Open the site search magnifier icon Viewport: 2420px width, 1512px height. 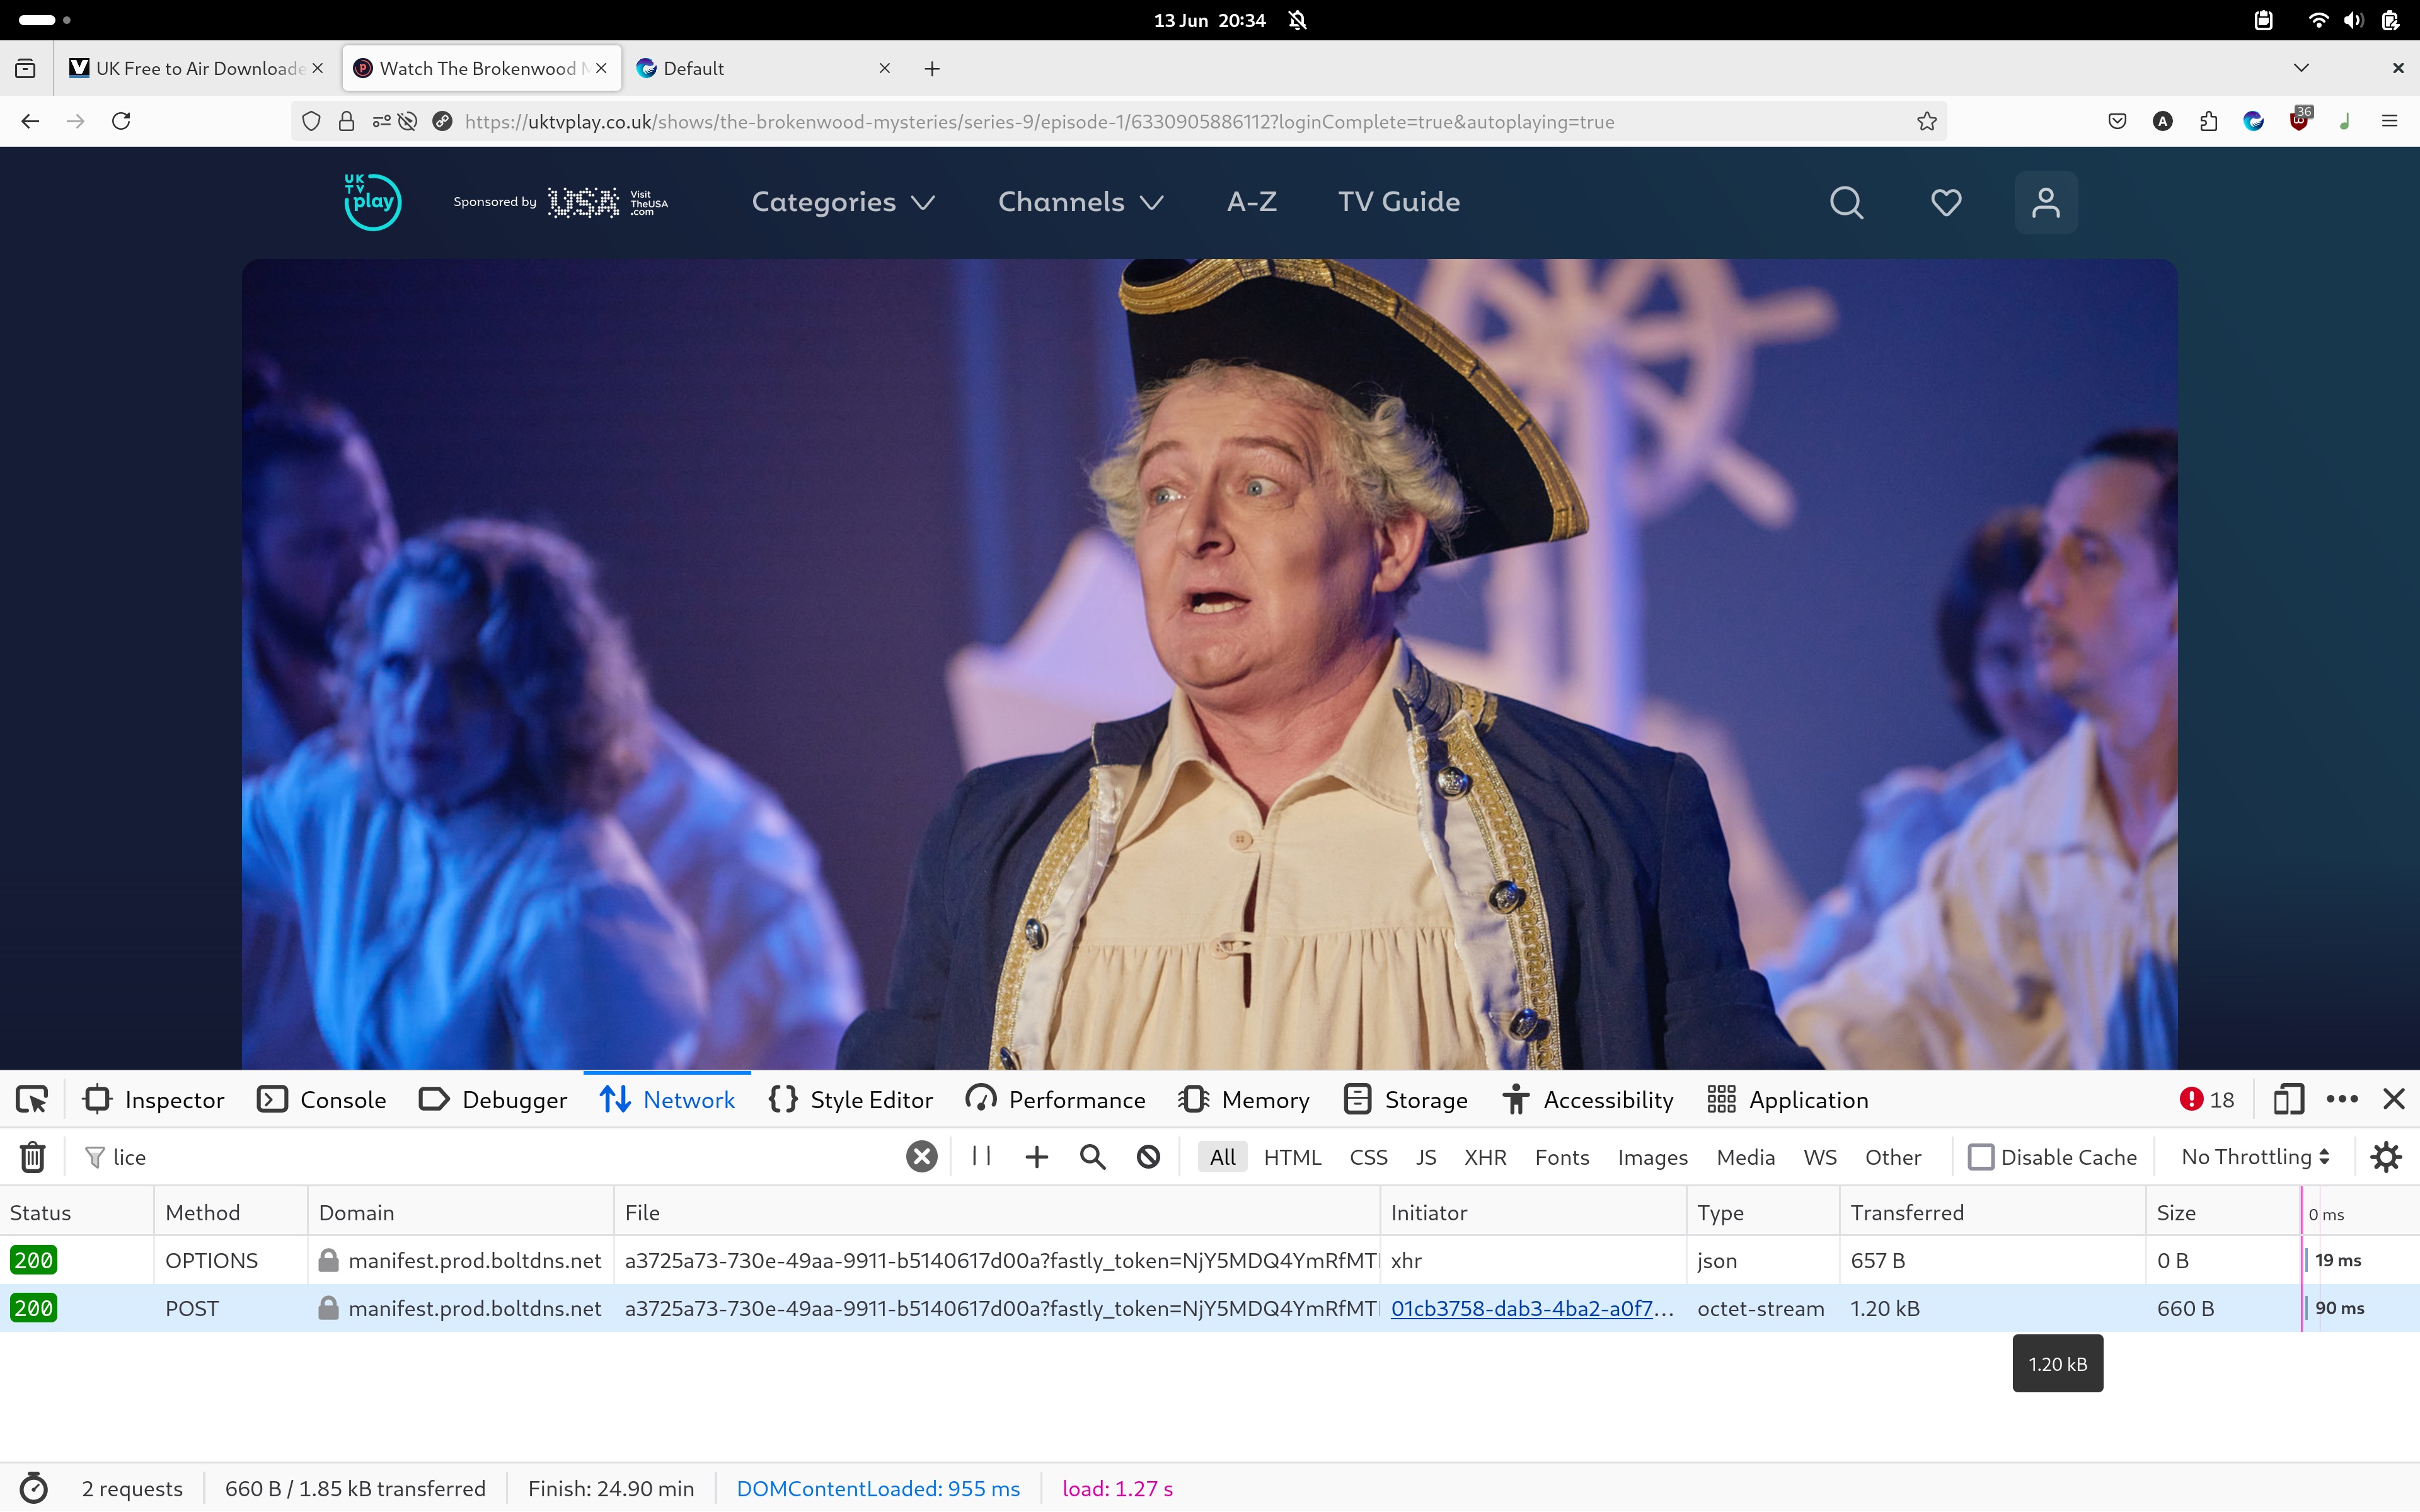click(1846, 202)
